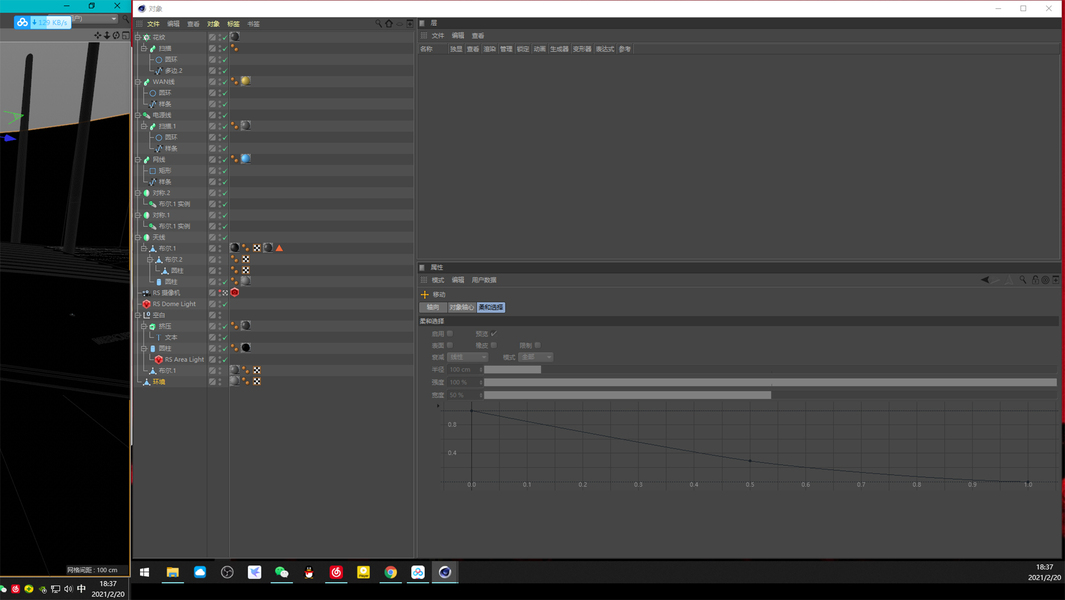Click the 生成器 column header in Layer panel
The height and width of the screenshot is (600, 1065).
[x=559, y=49]
